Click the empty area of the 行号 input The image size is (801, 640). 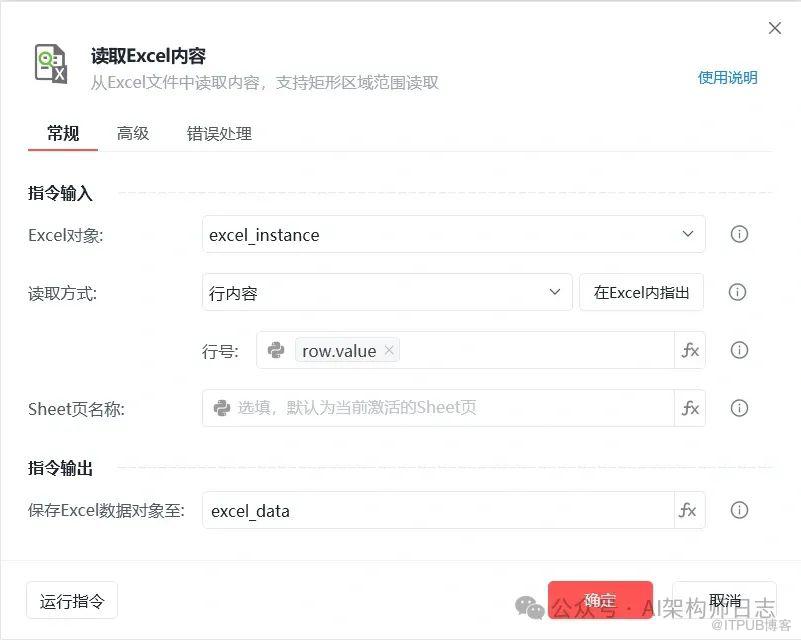pyautogui.click(x=536, y=350)
